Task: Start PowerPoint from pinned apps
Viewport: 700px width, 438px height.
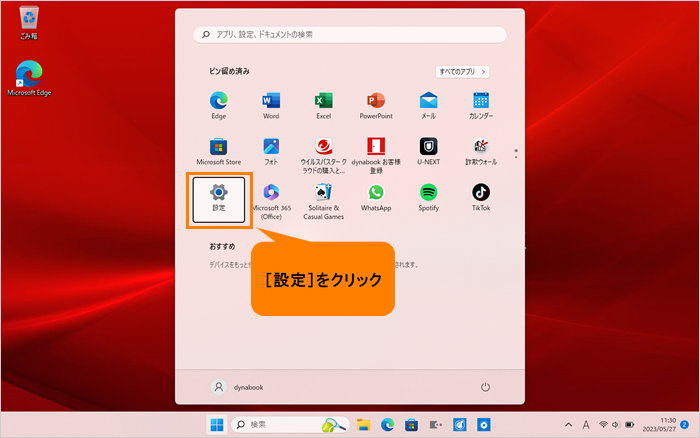Action: [x=376, y=105]
